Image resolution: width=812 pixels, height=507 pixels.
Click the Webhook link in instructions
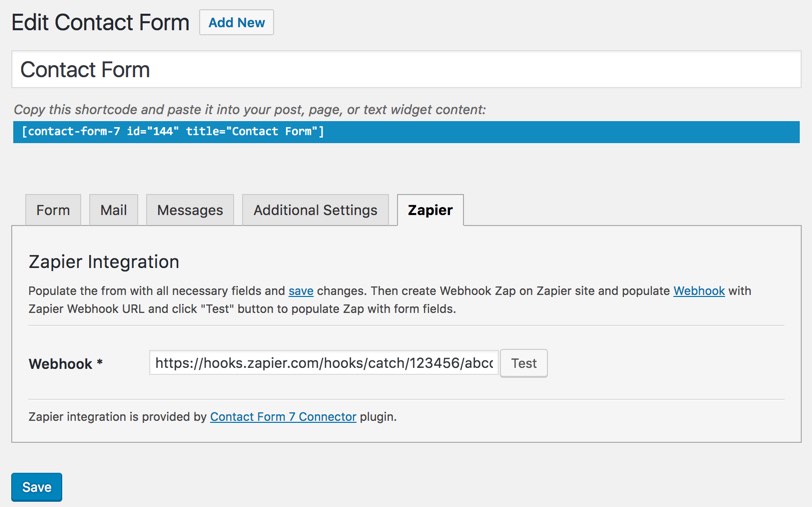click(x=699, y=291)
